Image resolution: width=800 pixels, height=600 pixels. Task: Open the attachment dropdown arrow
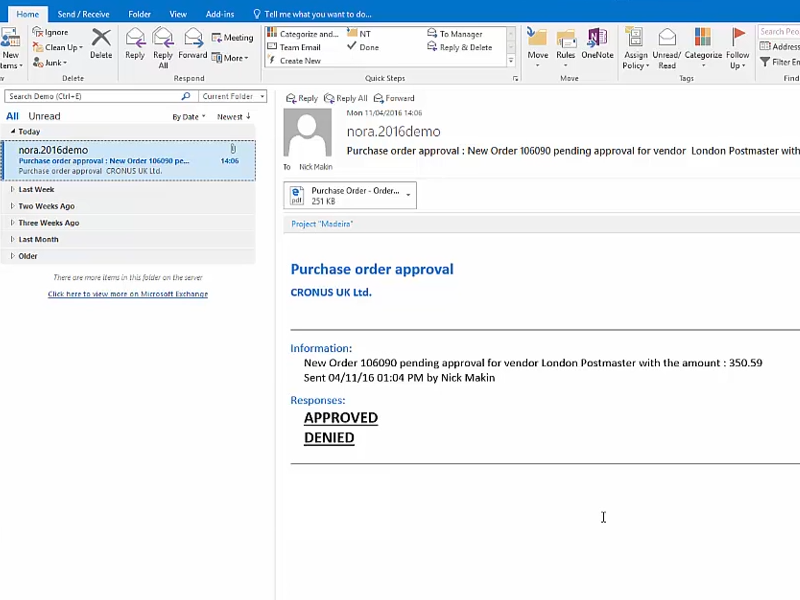pos(408,195)
